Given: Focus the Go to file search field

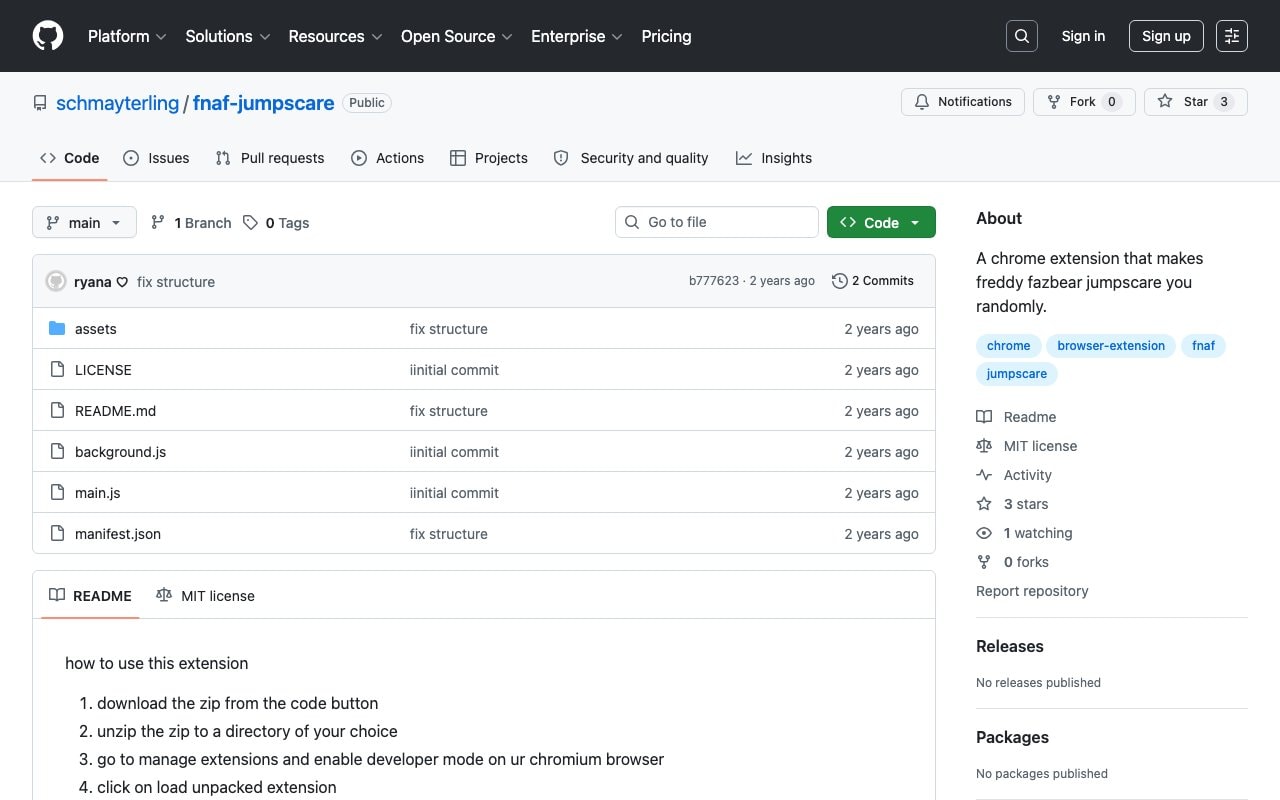Looking at the screenshot, I should coord(717,222).
